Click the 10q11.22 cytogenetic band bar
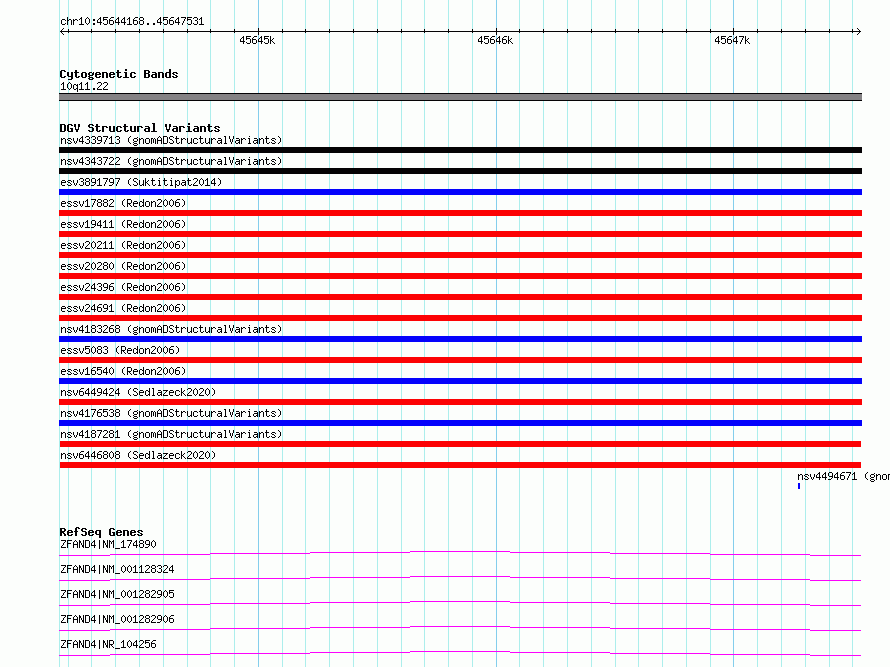The width and height of the screenshot is (890, 667). (x=460, y=97)
